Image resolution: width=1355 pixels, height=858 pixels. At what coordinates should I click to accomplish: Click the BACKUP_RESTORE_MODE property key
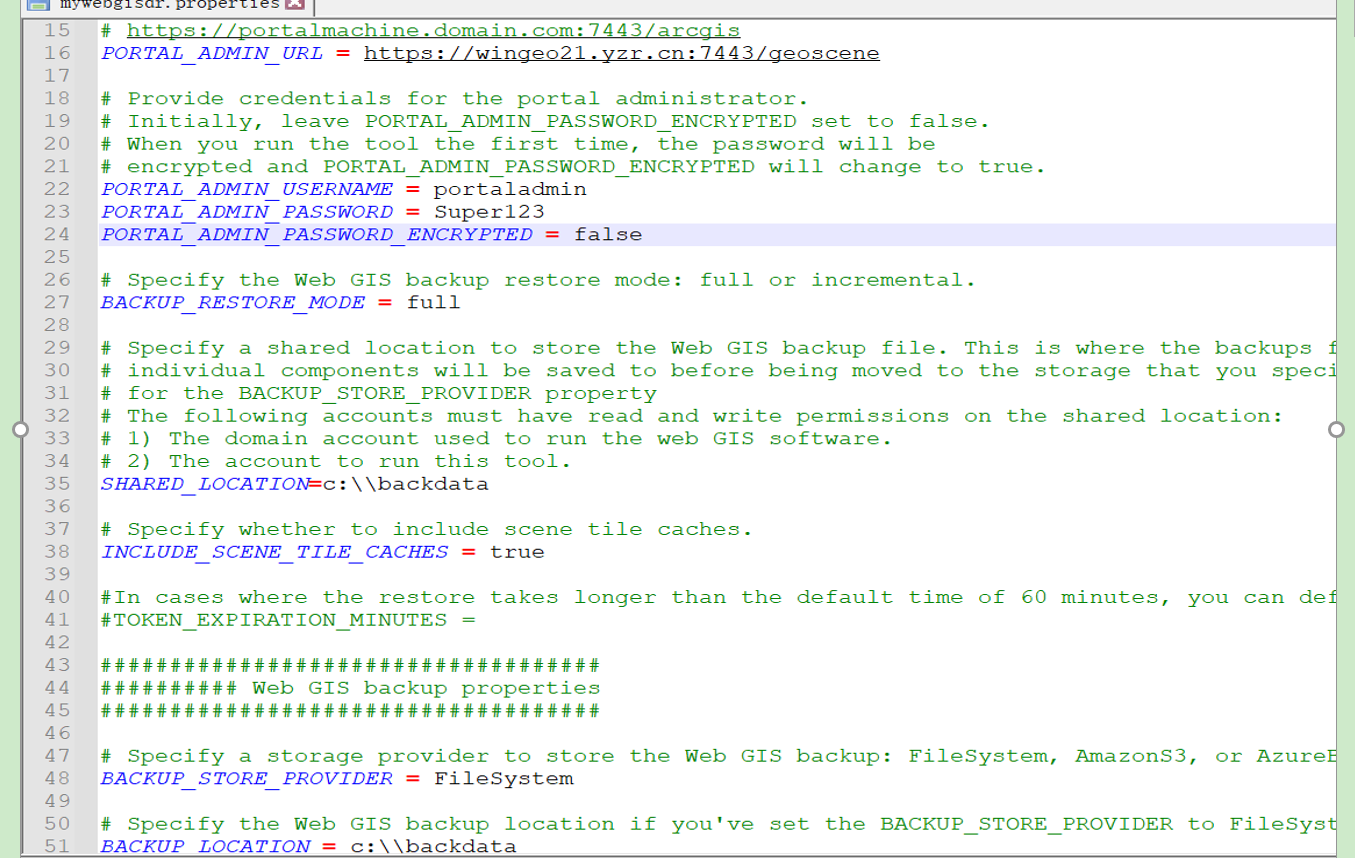pyautogui.click(x=233, y=302)
